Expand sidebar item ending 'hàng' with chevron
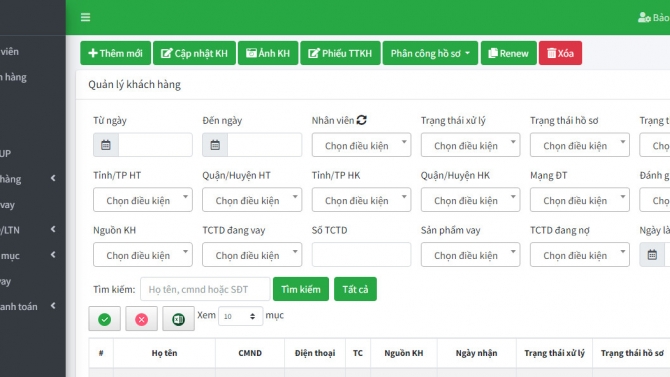This screenshot has height=377, width=670. 30,179
